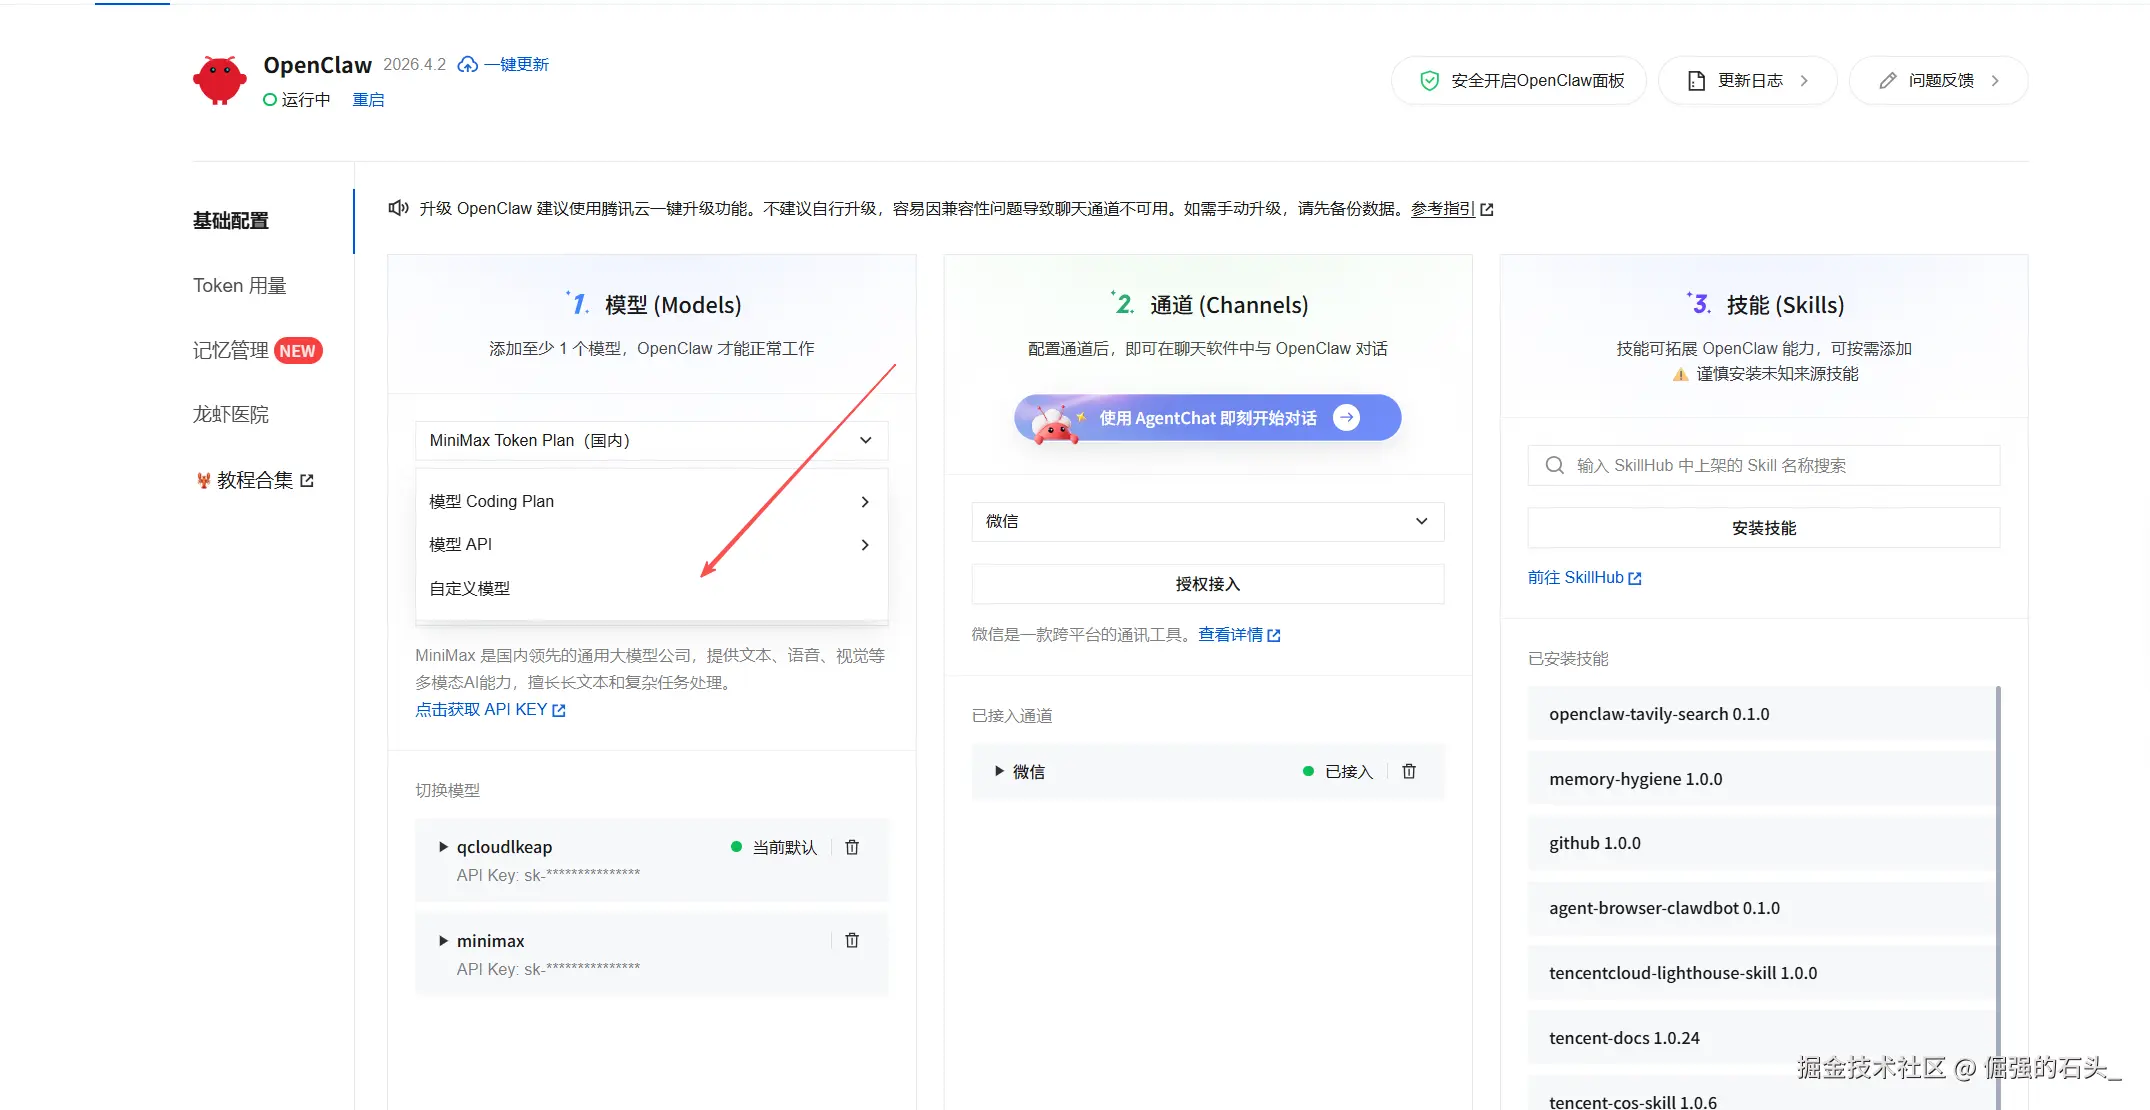Expand the qcloudlkeap model details

tap(443, 847)
